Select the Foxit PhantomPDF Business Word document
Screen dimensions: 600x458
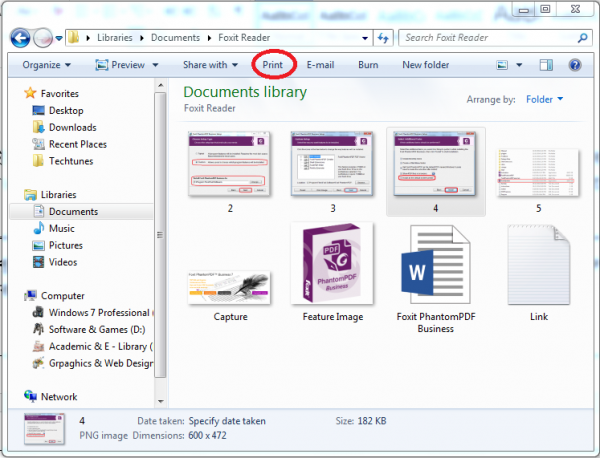(435, 279)
